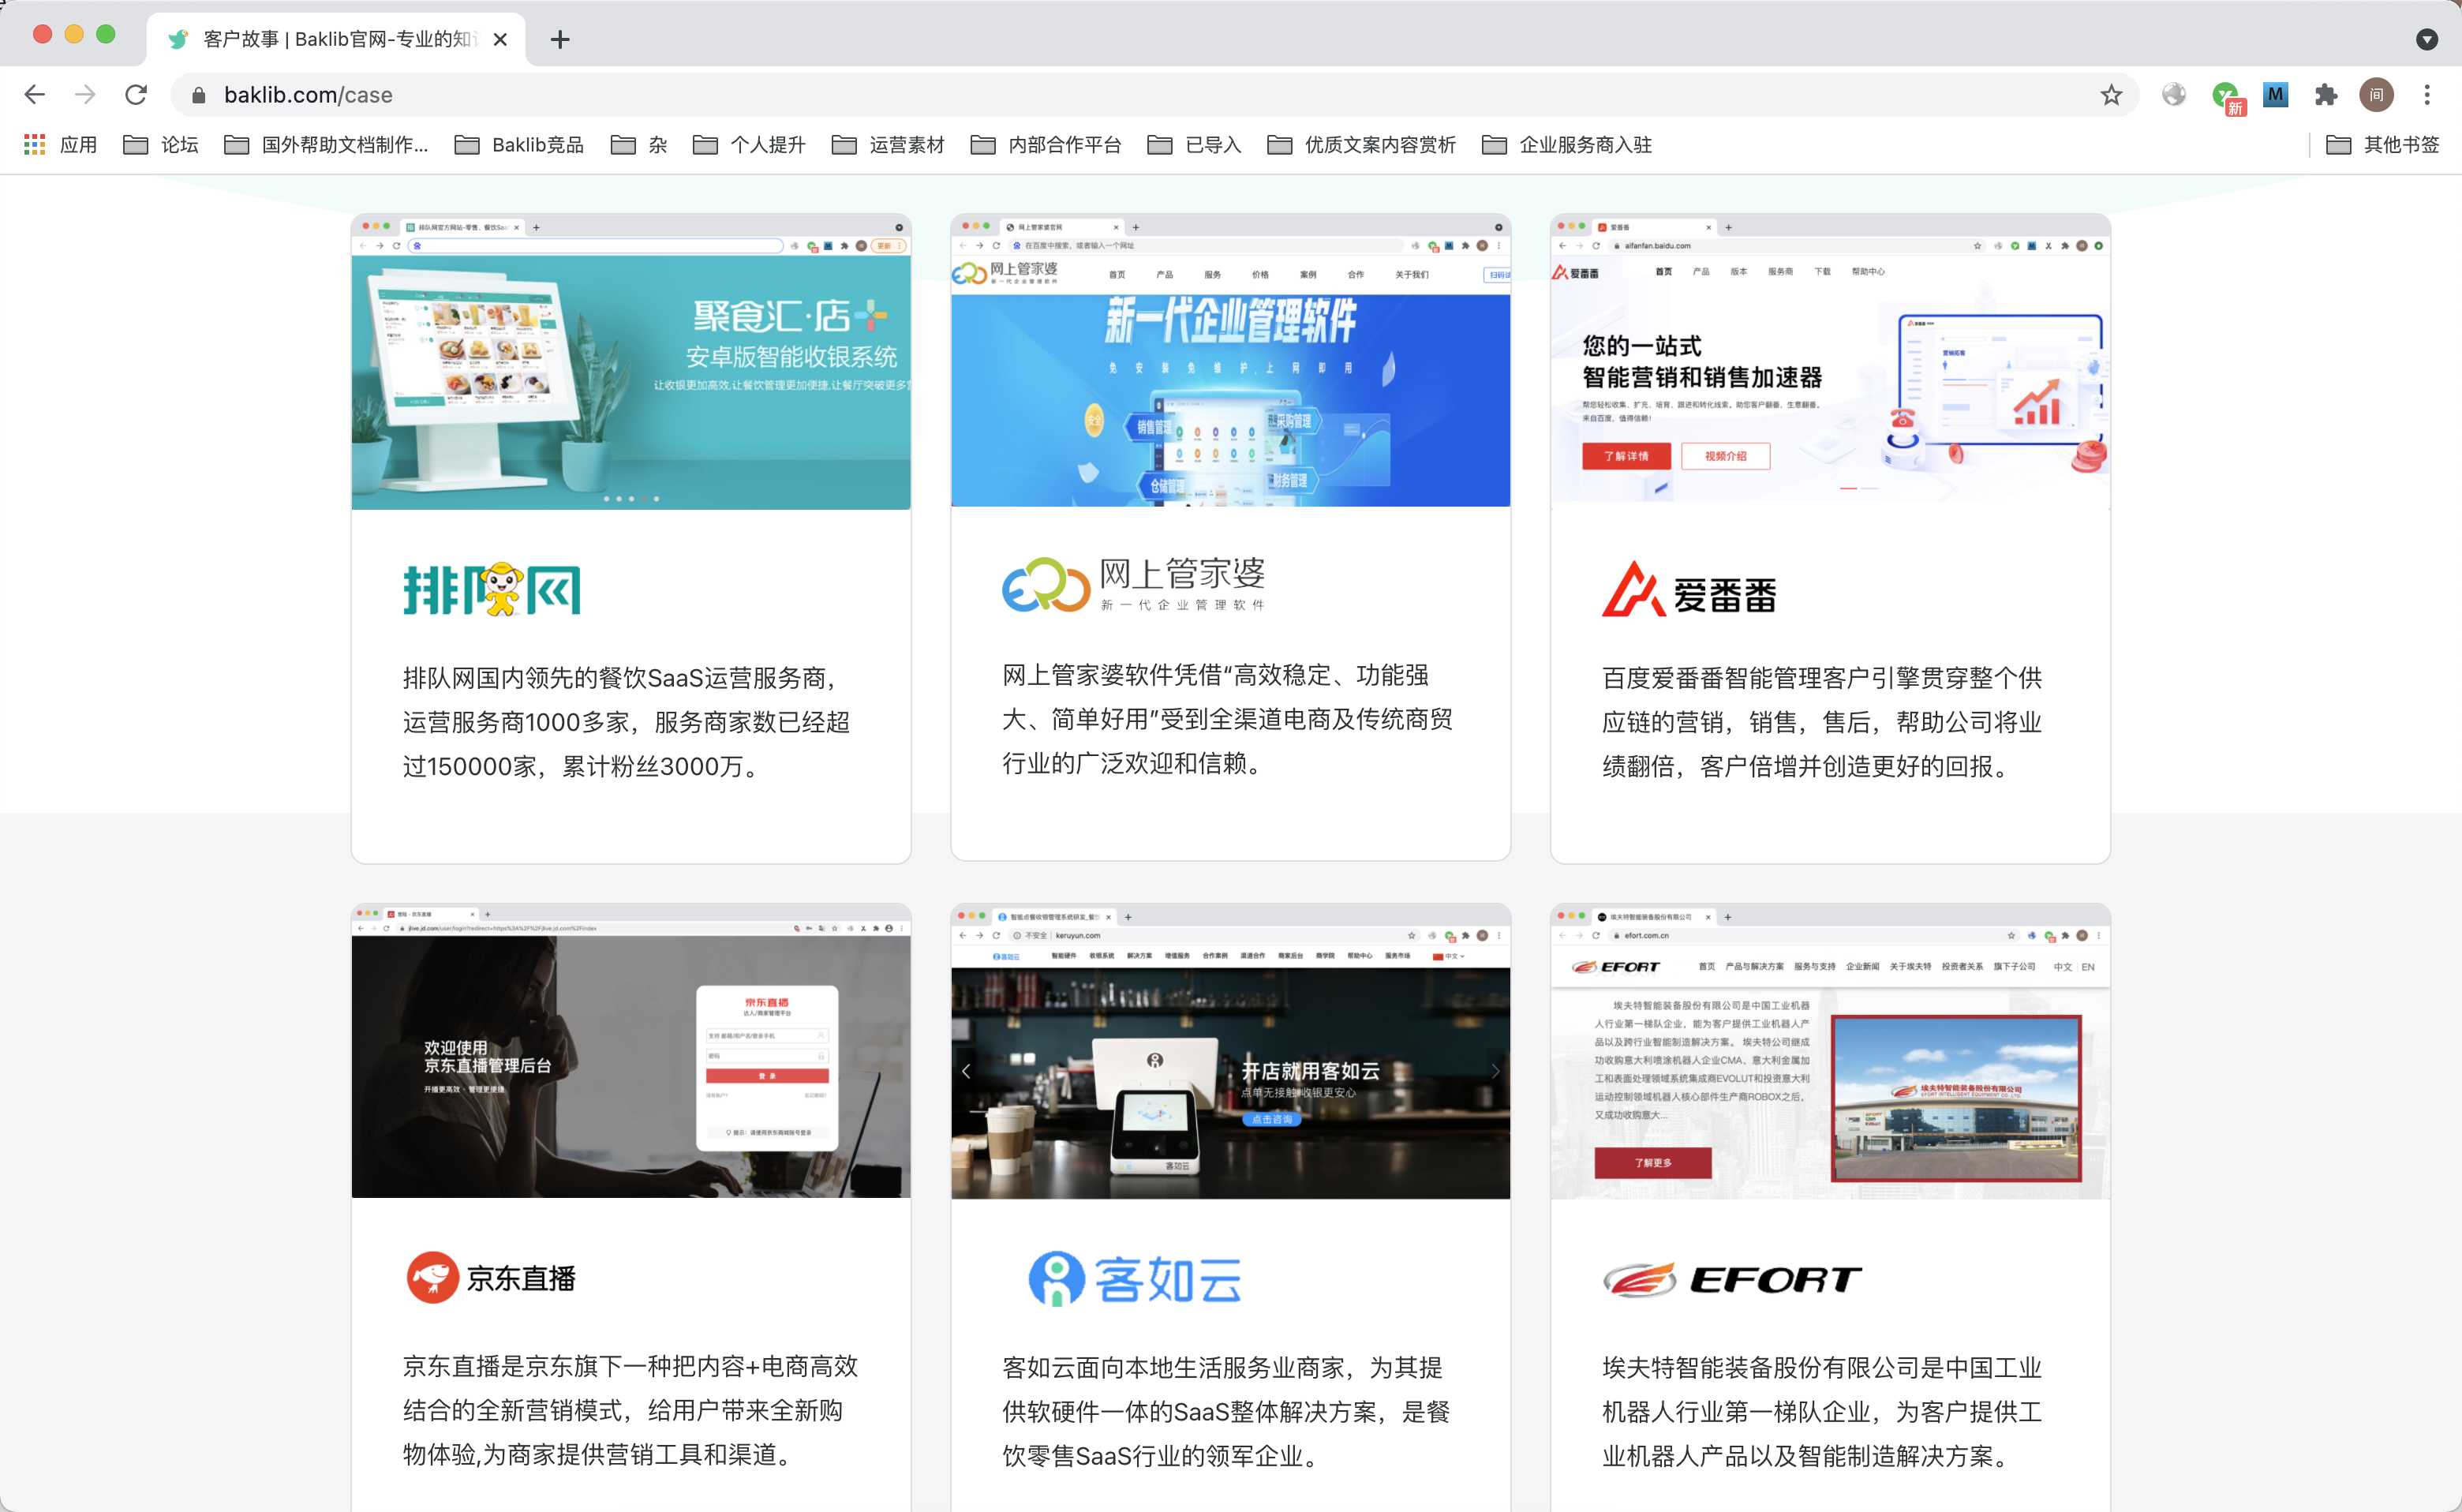2462x1512 pixels.
Task: Open the 已导入 bookmark folder
Action: [1194, 145]
